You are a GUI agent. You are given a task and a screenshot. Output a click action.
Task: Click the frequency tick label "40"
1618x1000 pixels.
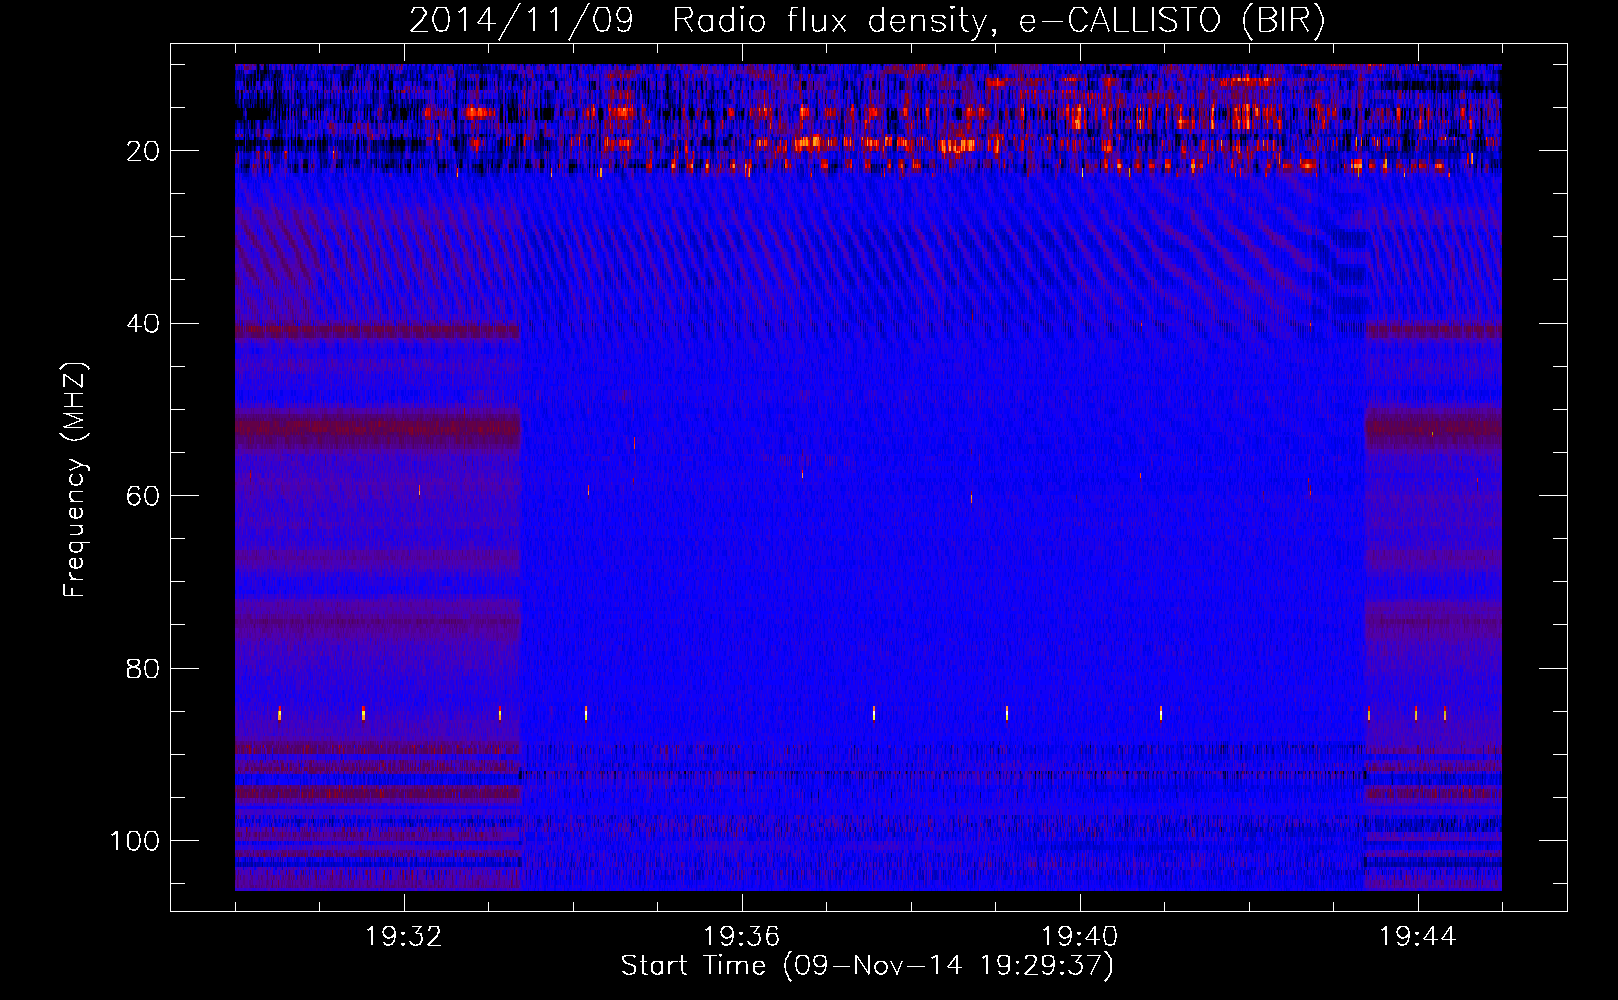[x=144, y=324]
